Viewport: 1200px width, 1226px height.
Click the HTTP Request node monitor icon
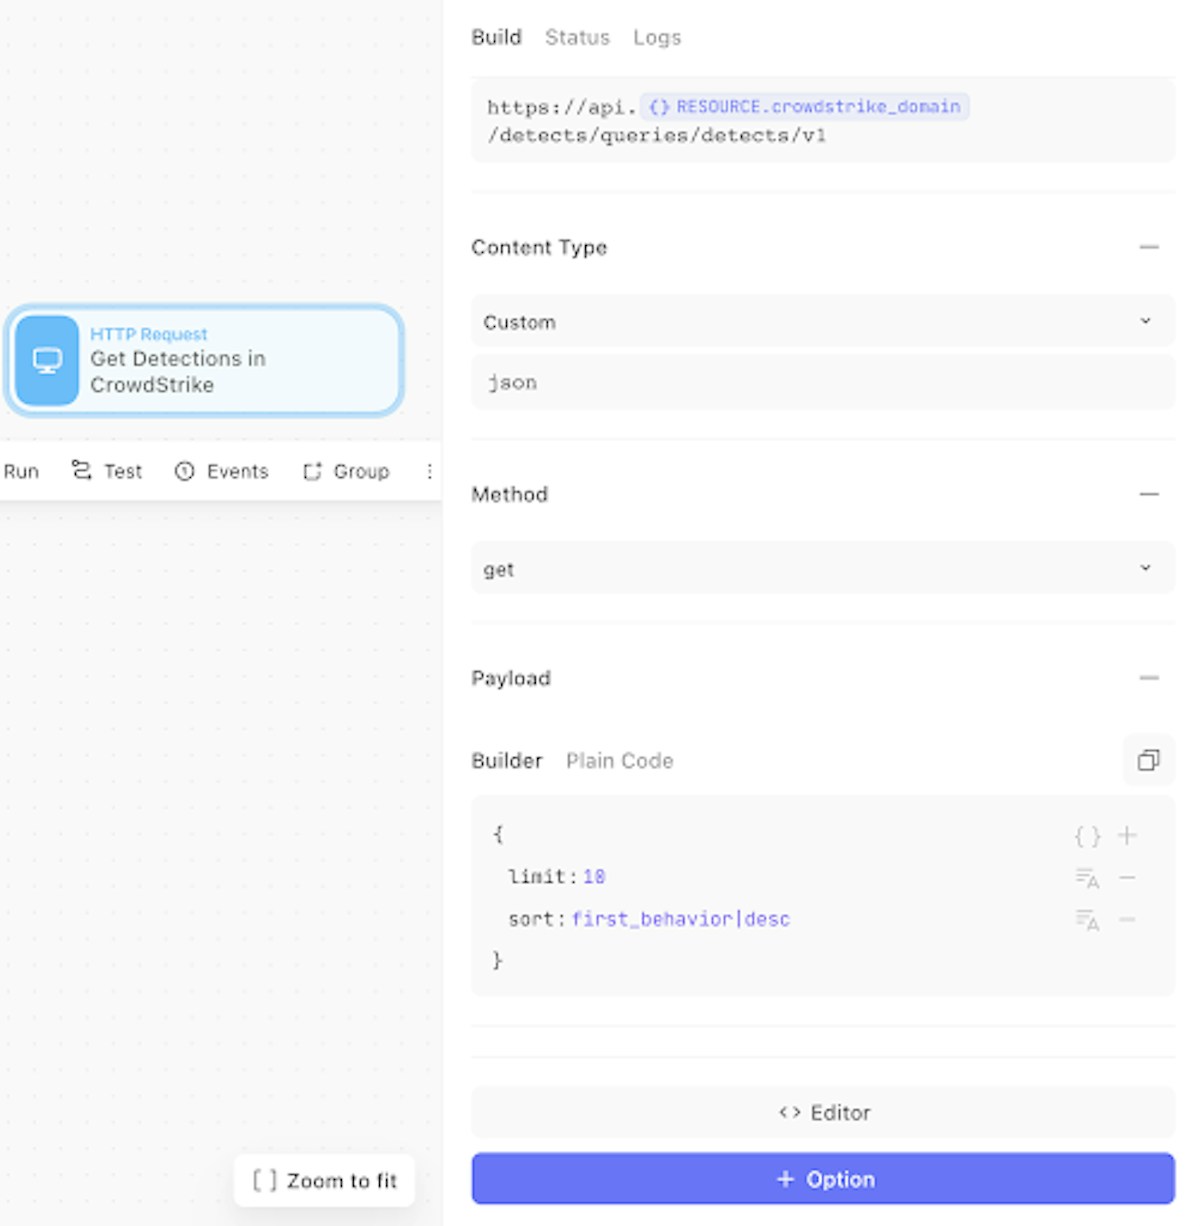click(x=47, y=361)
